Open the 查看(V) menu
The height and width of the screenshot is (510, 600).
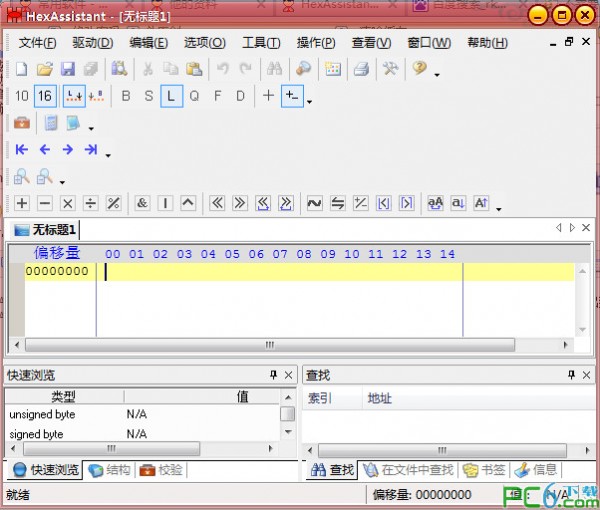coord(371,42)
